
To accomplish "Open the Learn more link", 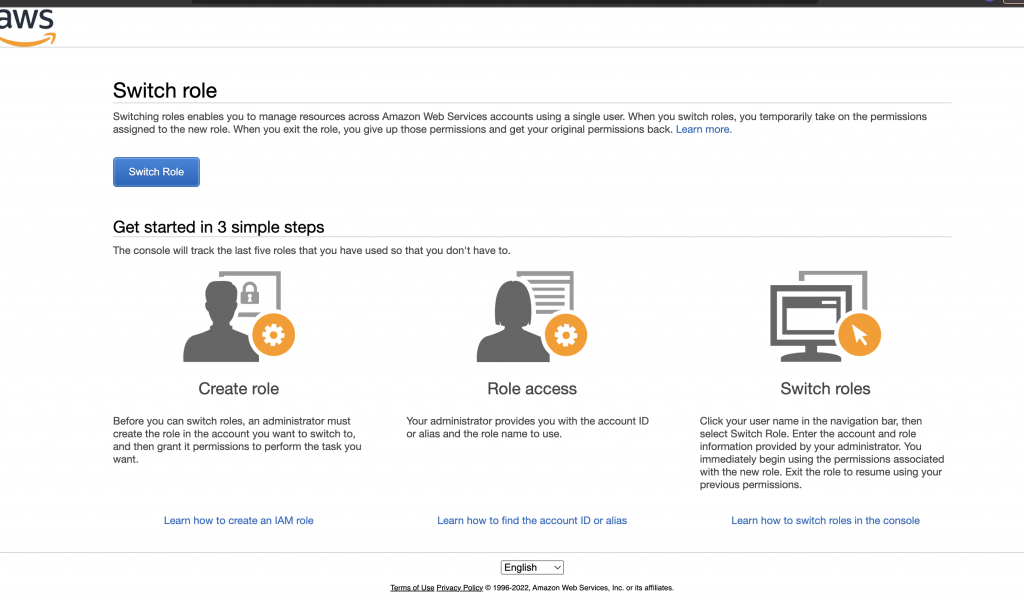I will [x=703, y=129].
